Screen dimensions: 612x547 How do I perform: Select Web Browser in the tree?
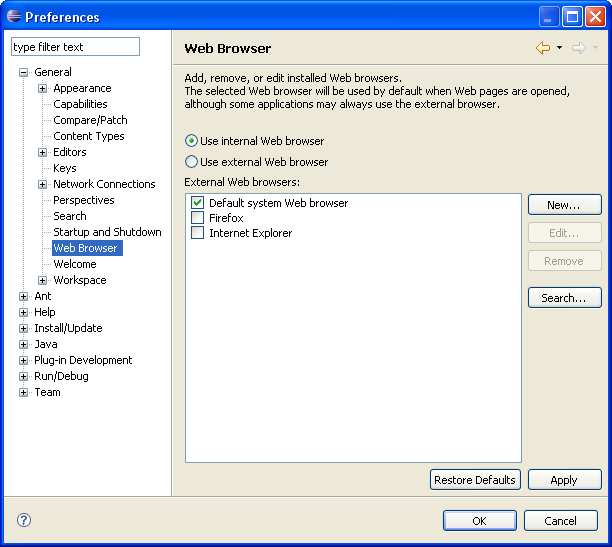point(87,248)
